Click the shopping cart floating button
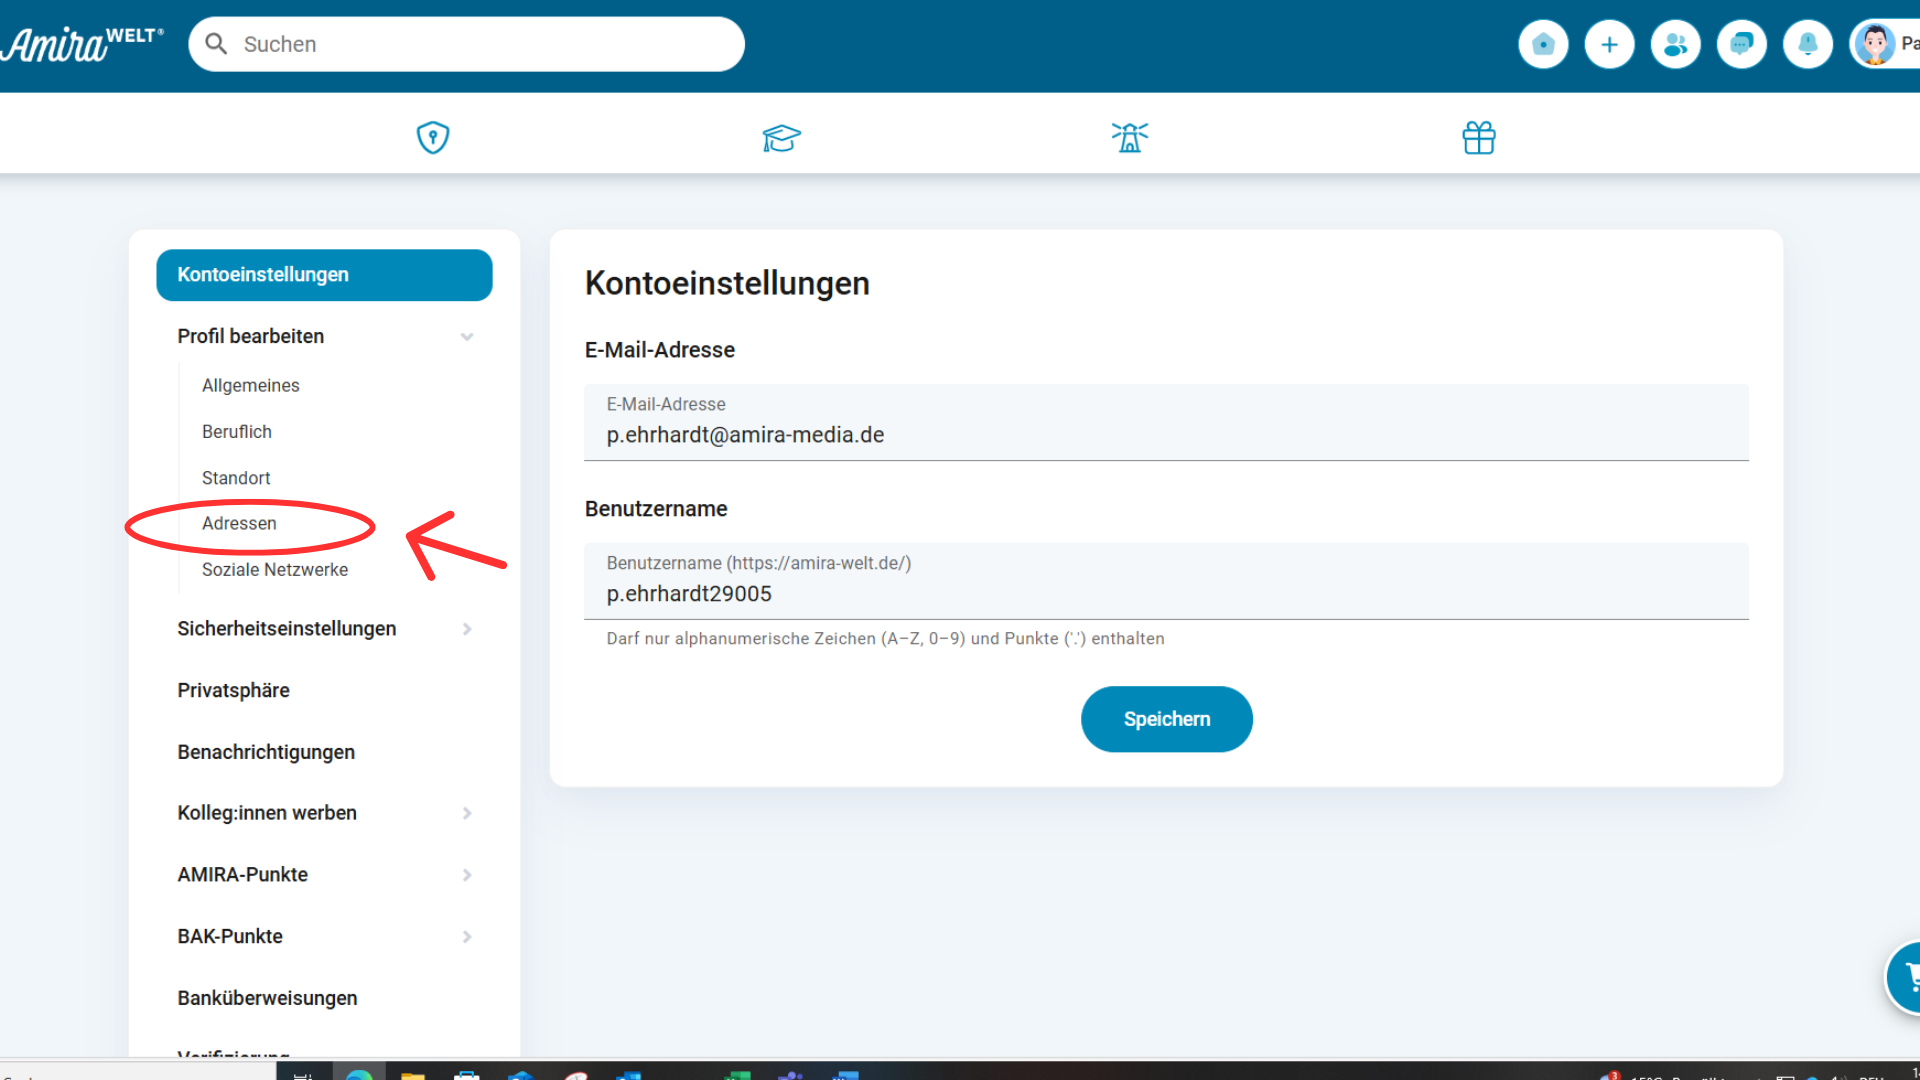Viewport: 1920px width, 1080px height. pyautogui.click(x=1908, y=977)
